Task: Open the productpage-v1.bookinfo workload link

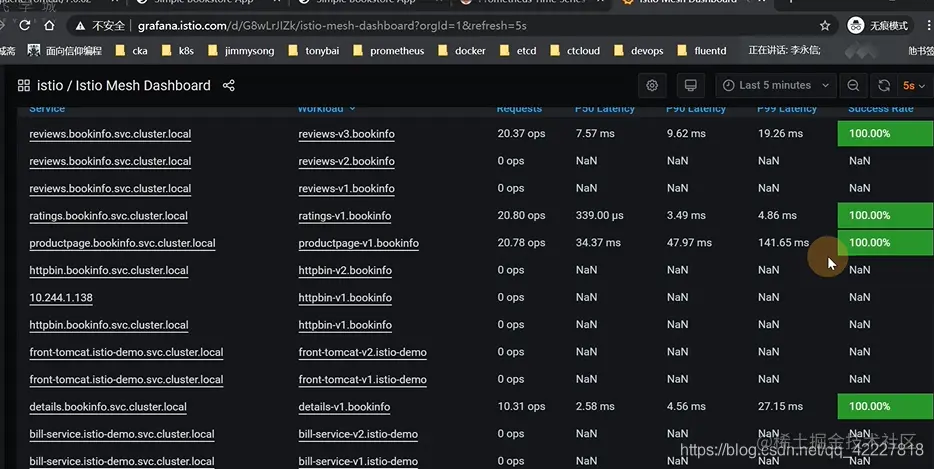Action: pos(359,244)
